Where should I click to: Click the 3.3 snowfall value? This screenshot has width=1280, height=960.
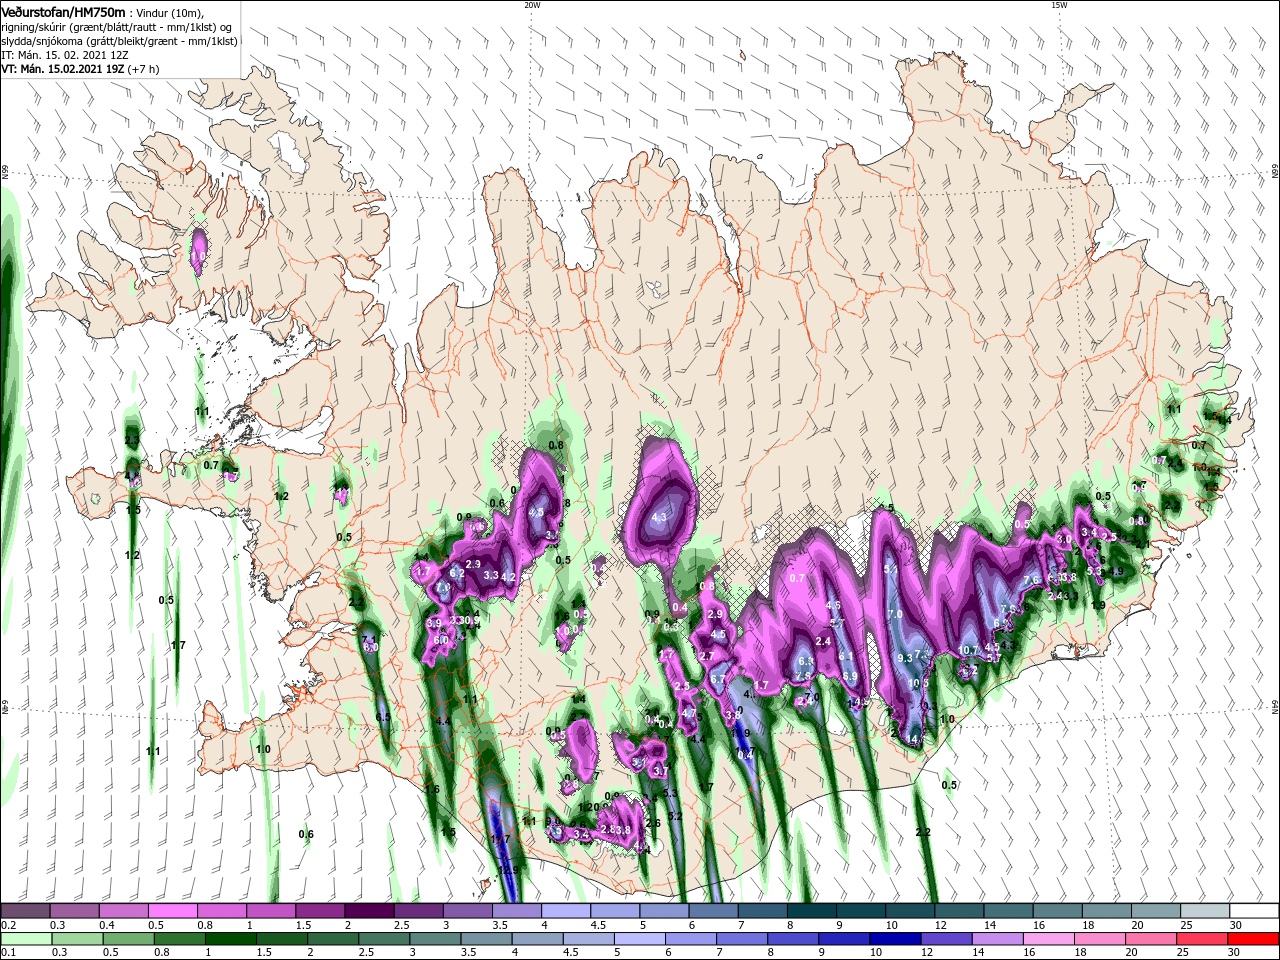point(491,575)
